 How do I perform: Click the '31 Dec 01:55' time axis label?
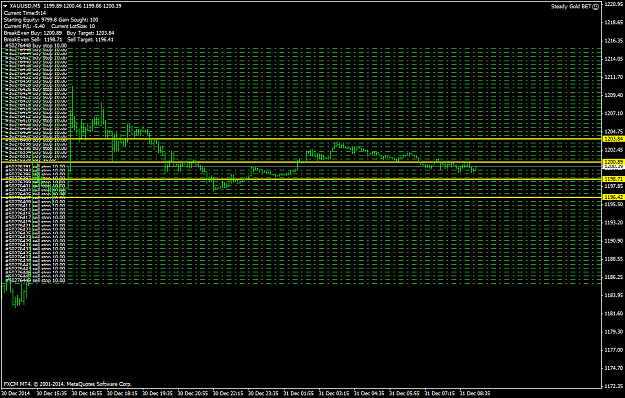pos(299,393)
